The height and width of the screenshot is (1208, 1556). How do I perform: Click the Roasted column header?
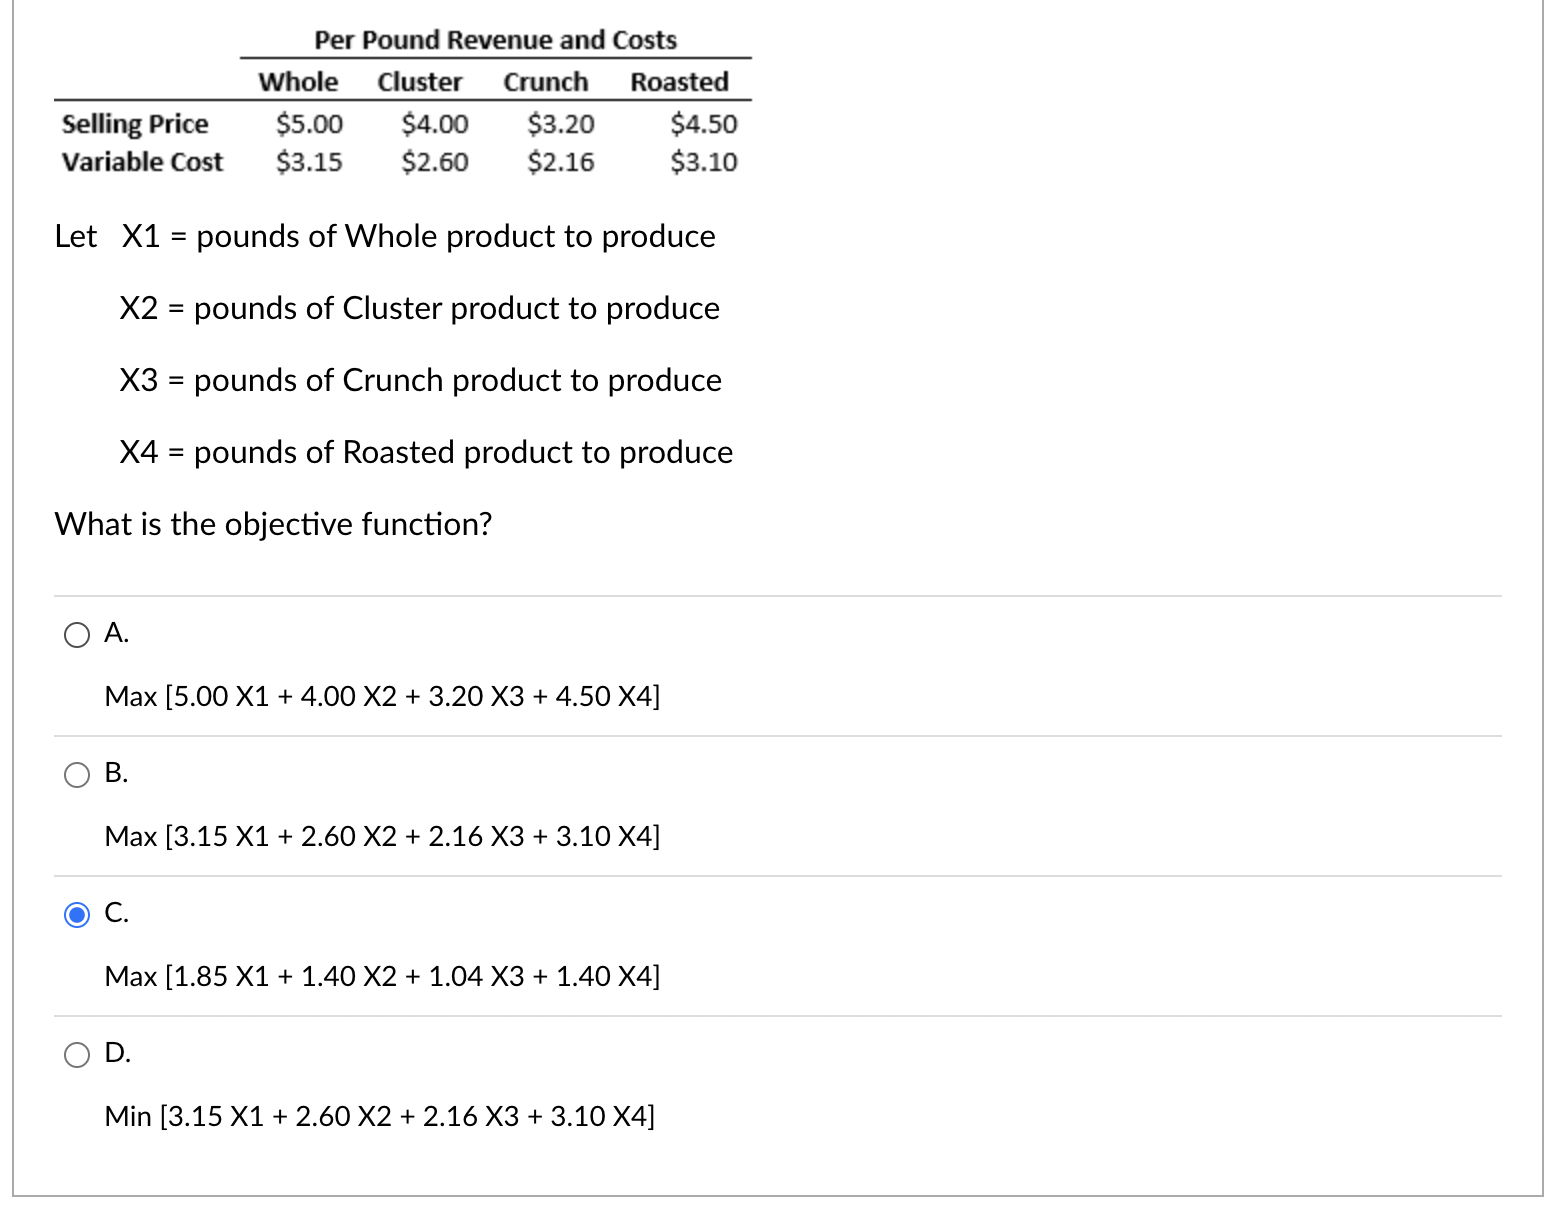679,82
